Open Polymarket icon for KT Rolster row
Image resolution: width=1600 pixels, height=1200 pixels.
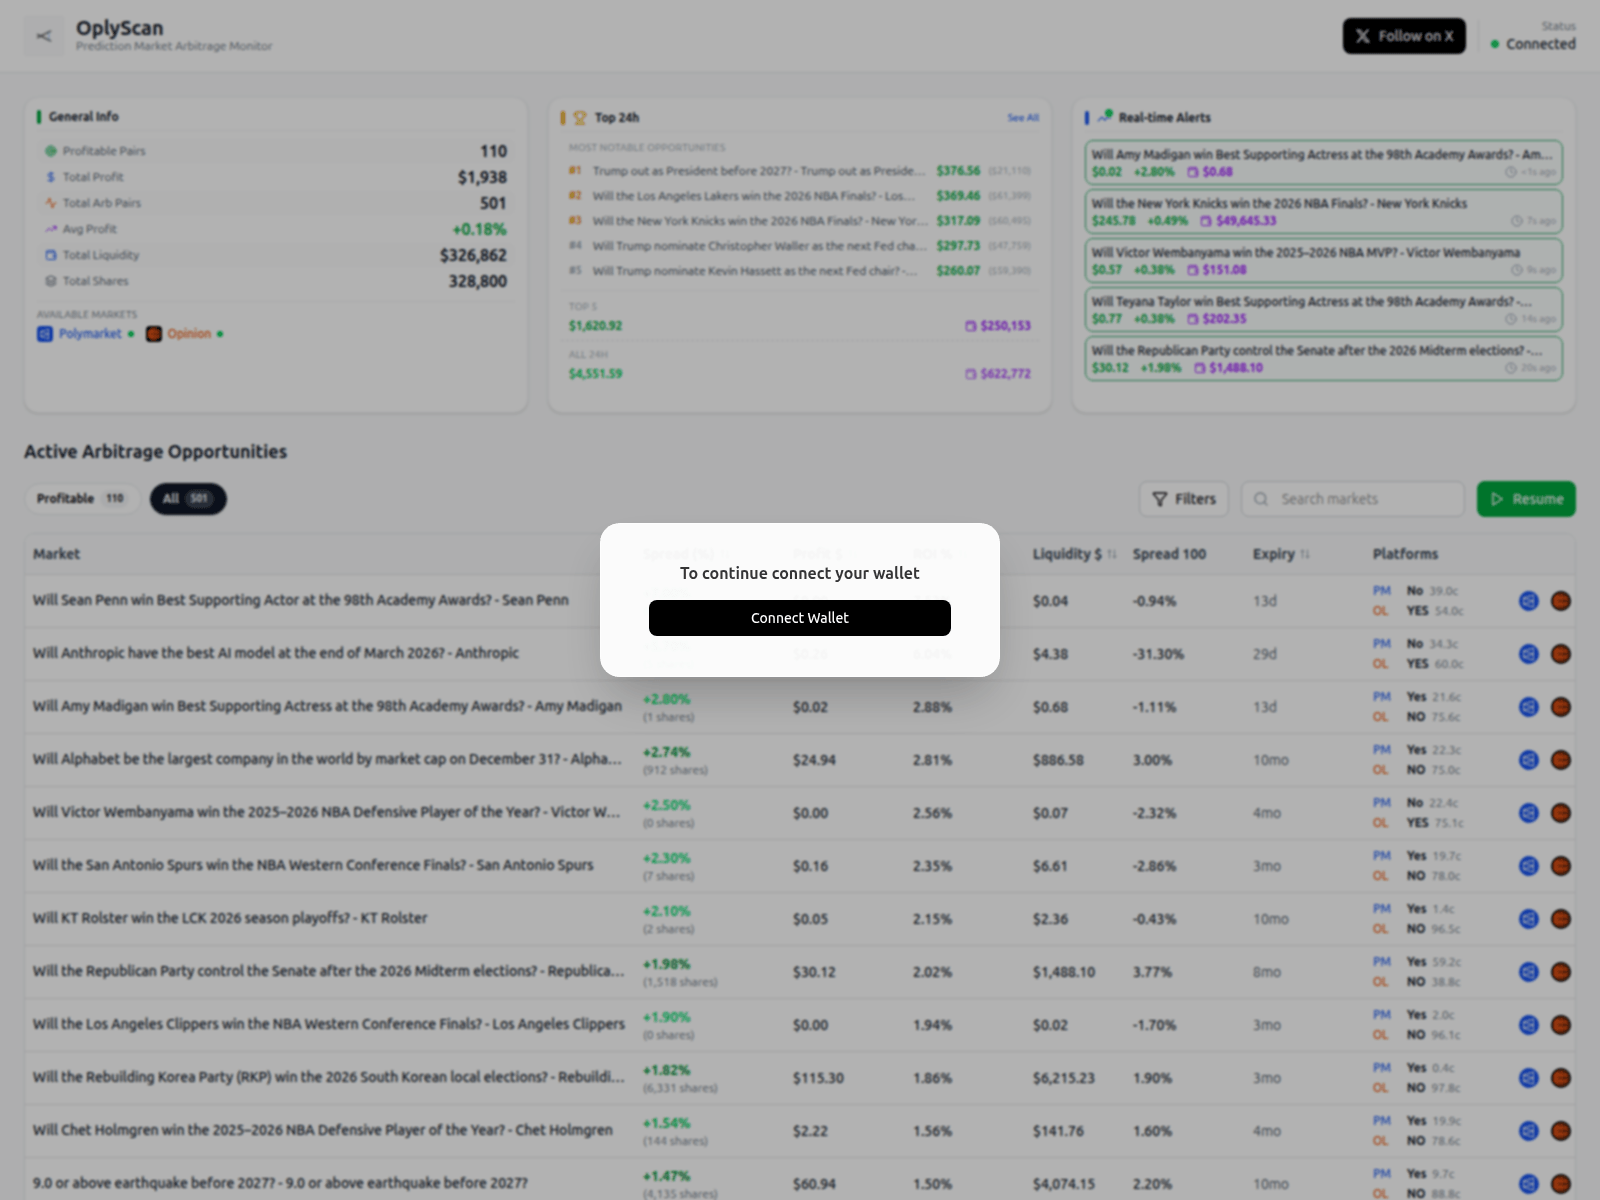pos(1529,919)
